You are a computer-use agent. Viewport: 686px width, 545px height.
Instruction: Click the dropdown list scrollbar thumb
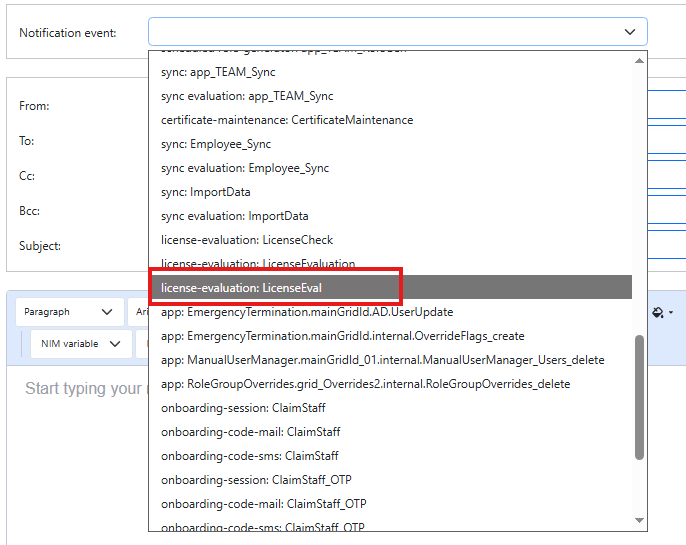(x=639, y=397)
